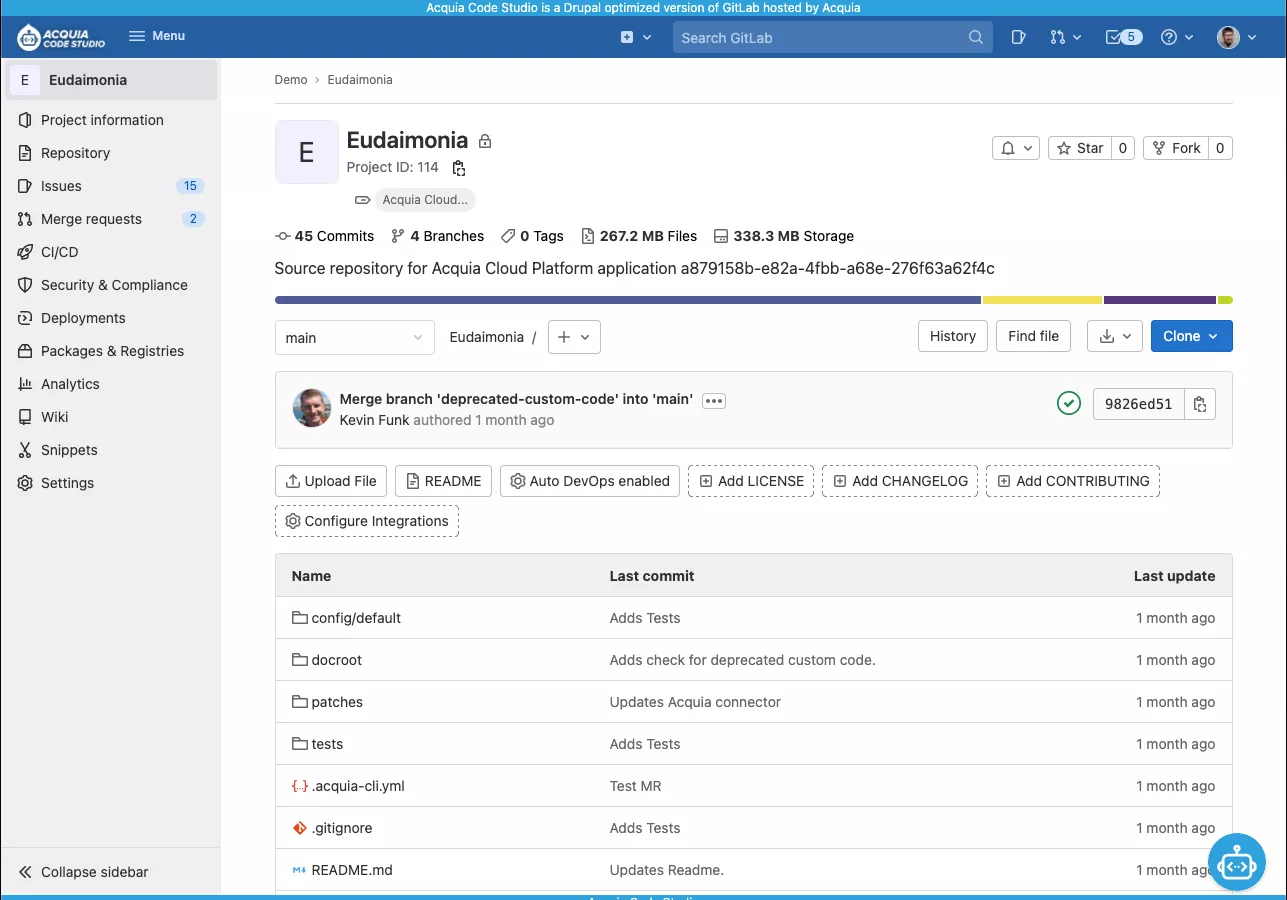Click the dark purple segment of languages bar
This screenshot has width=1287, height=900.
(x=1160, y=300)
